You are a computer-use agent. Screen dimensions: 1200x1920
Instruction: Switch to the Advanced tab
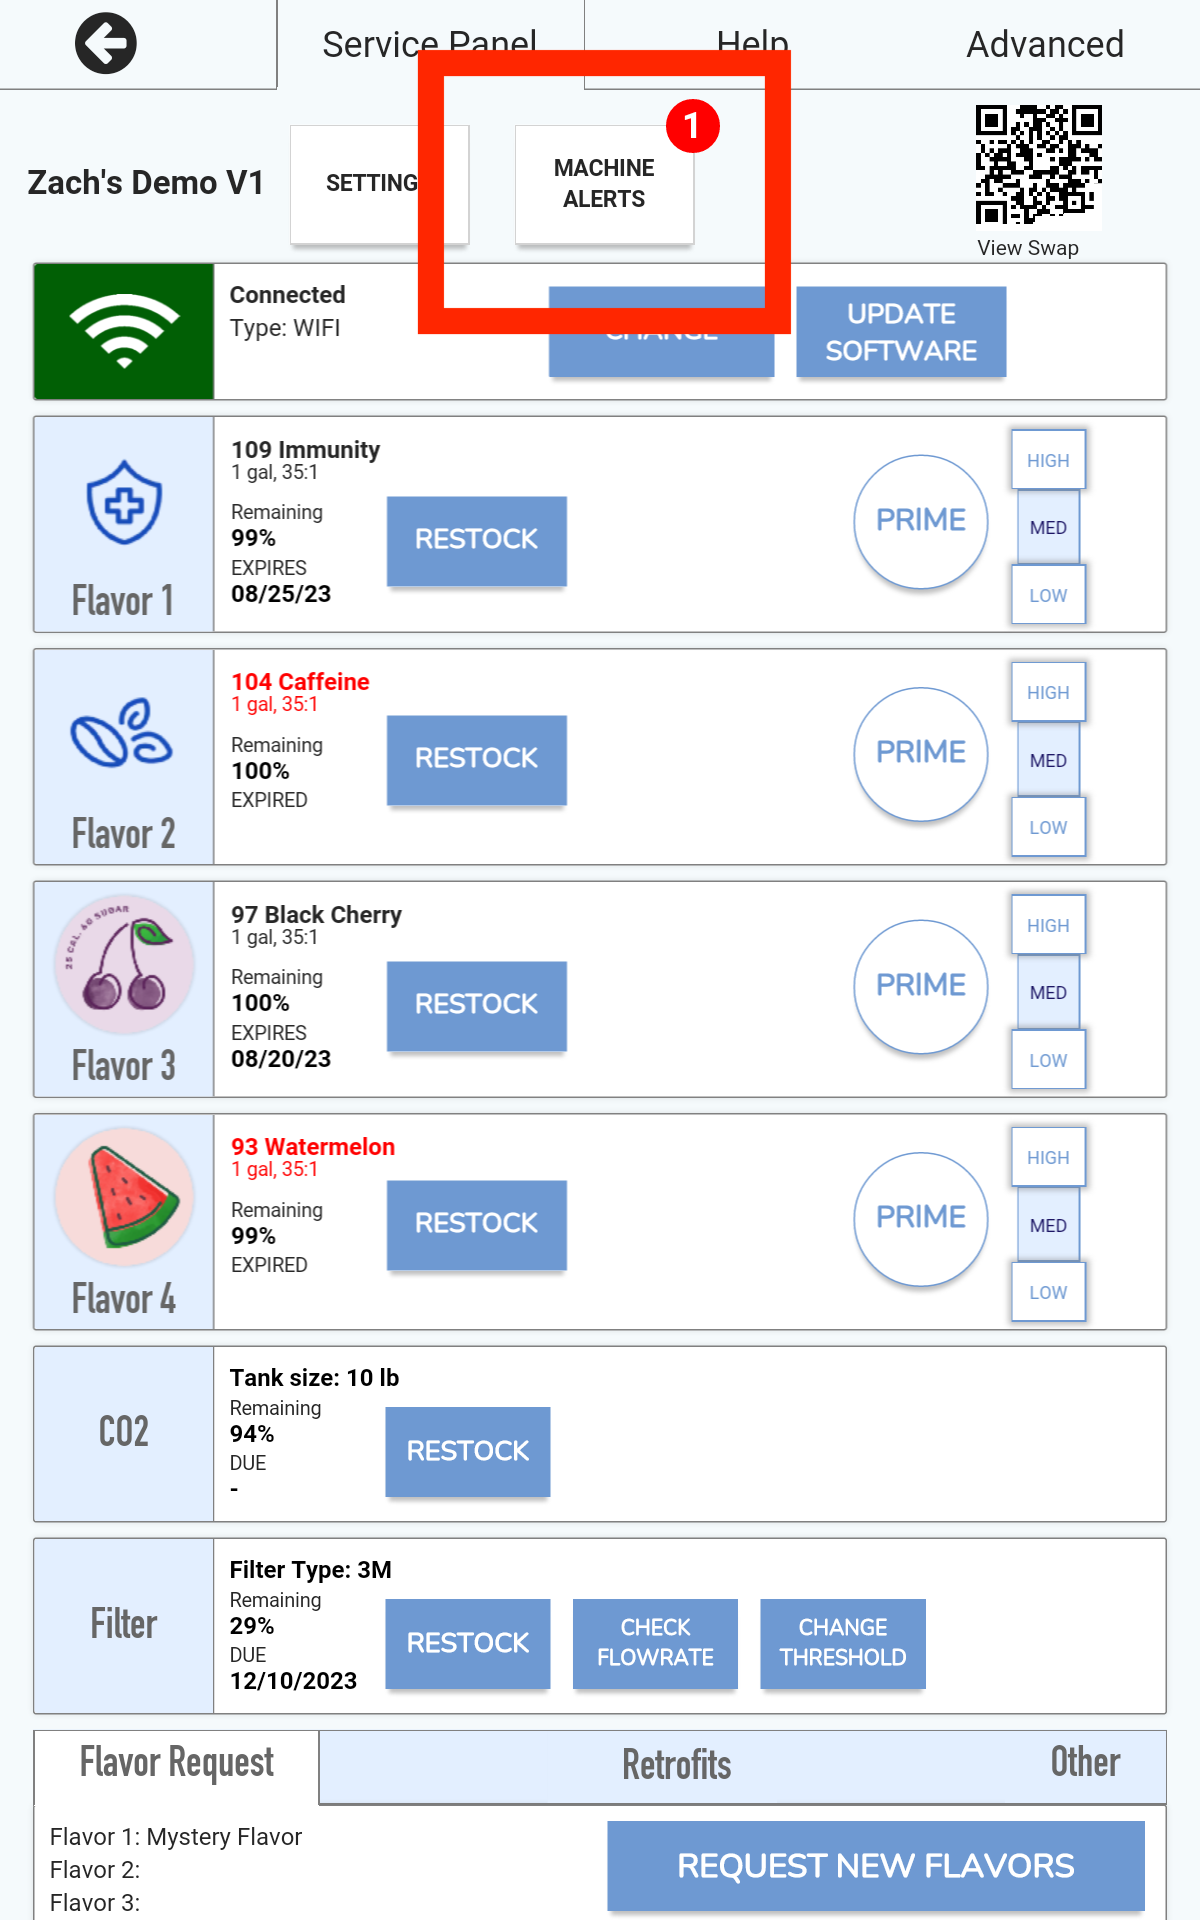(1045, 44)
